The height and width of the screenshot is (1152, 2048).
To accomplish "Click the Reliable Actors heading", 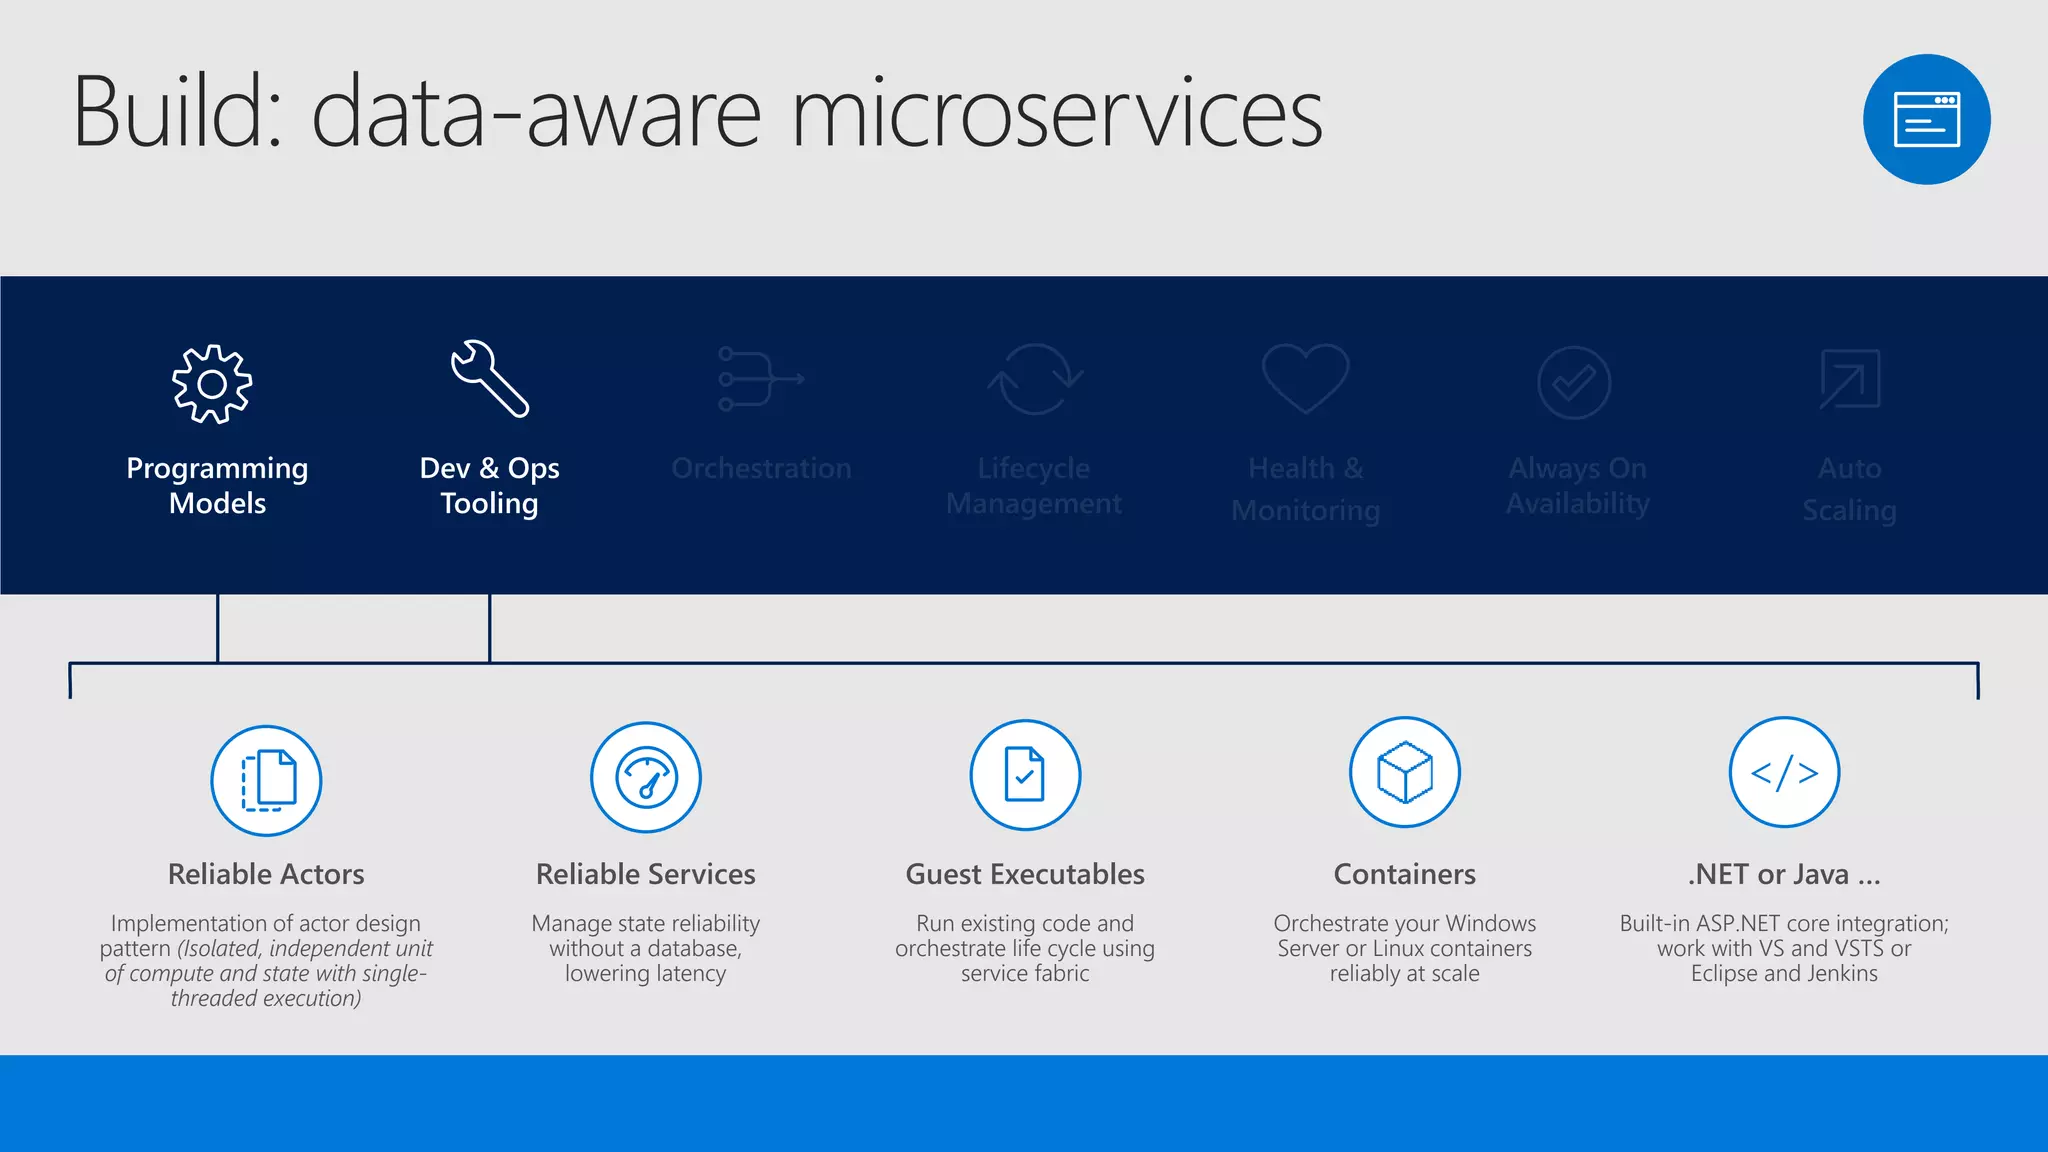I will tap(266, 874).
